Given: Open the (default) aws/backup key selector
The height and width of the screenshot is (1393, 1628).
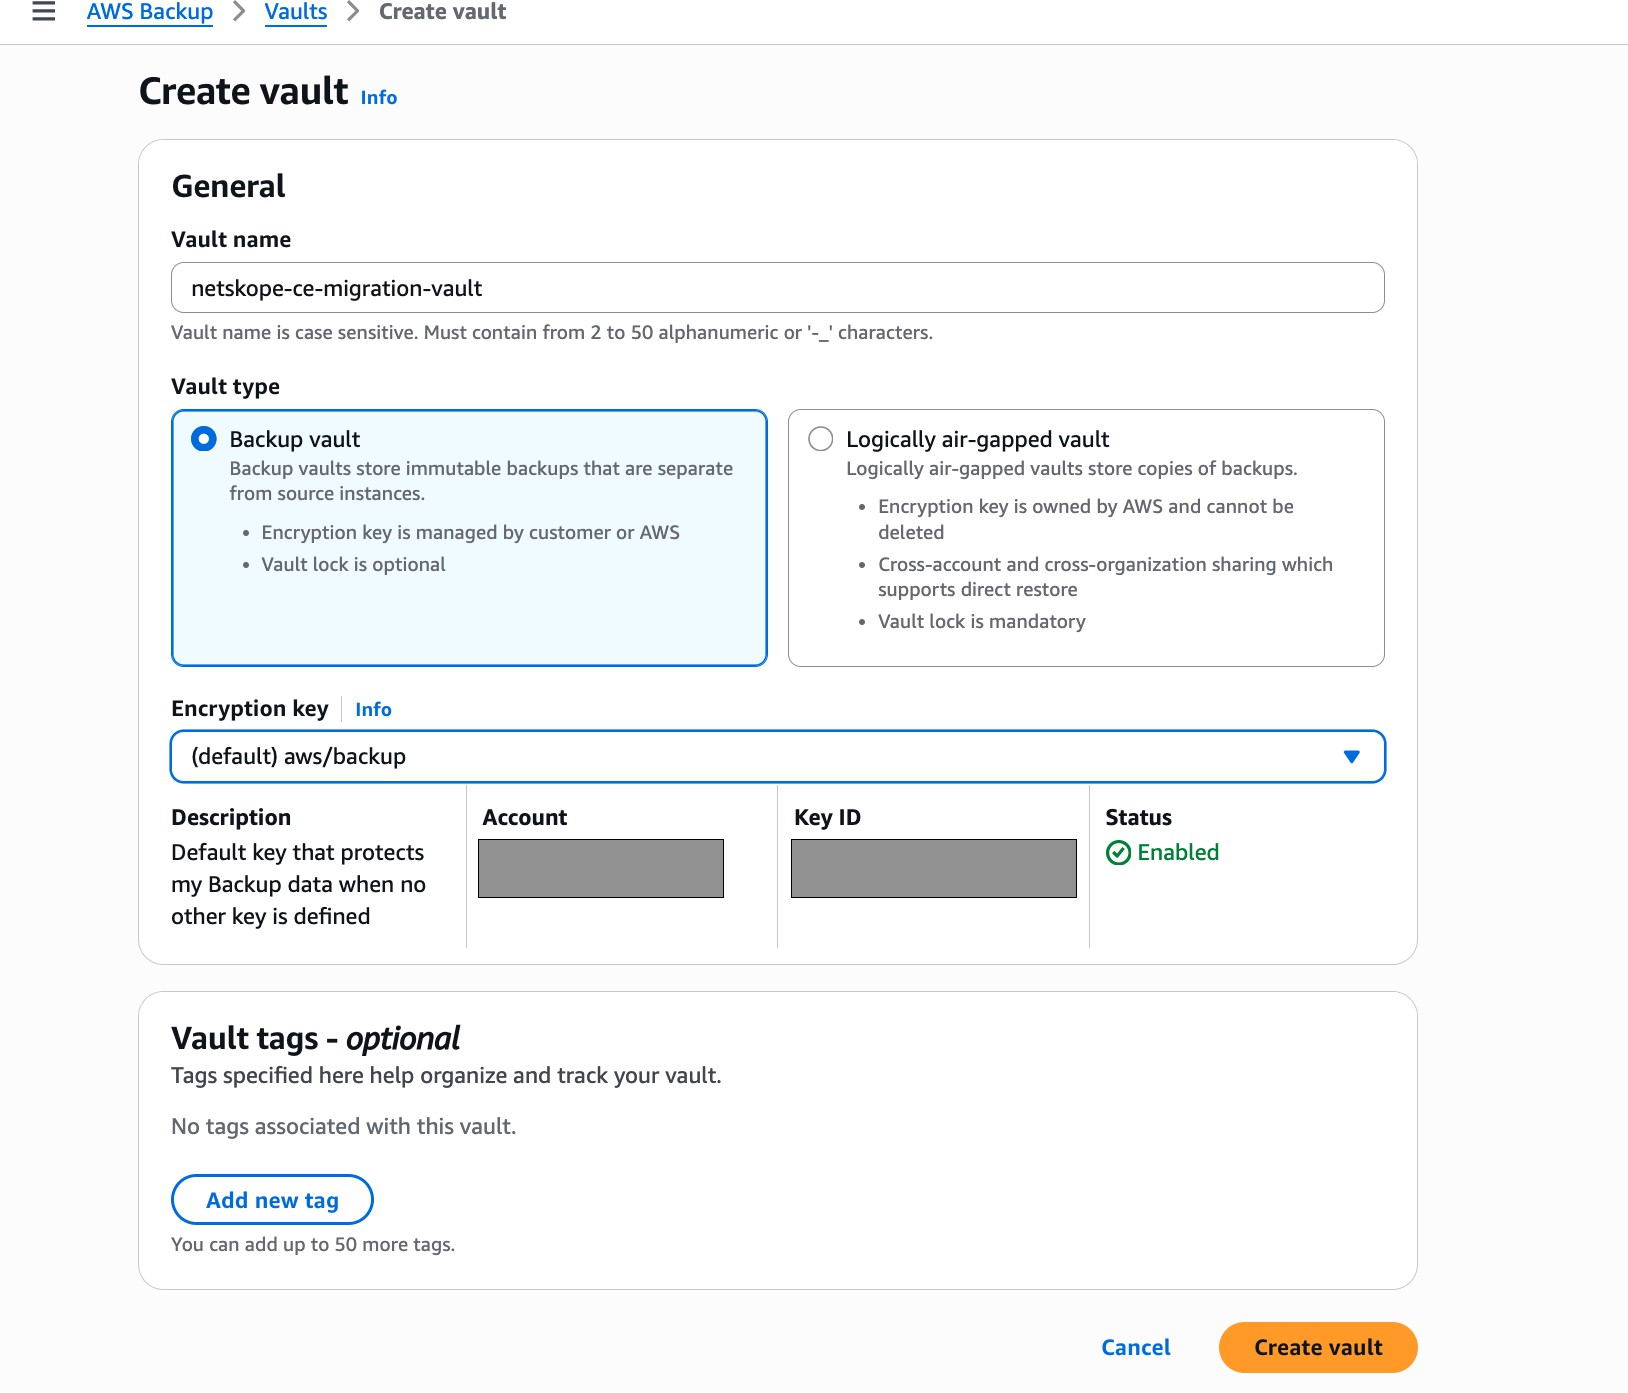Looking at the screenshot, I should point(778,757).
